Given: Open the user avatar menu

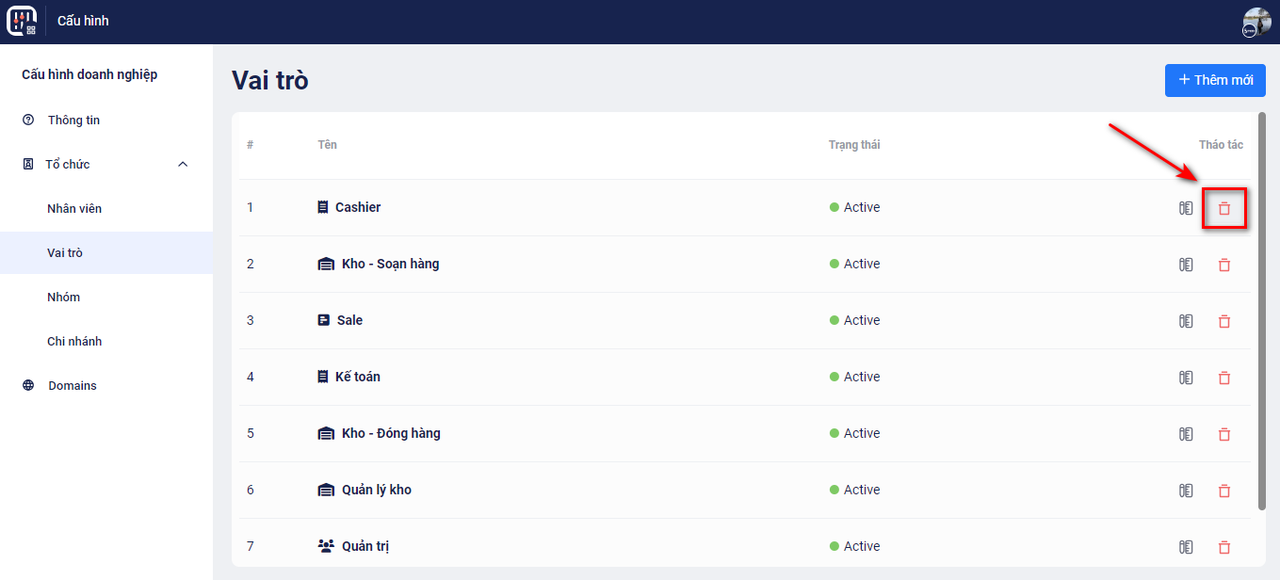Looking at the screenshot, I should click(1256, 22).
